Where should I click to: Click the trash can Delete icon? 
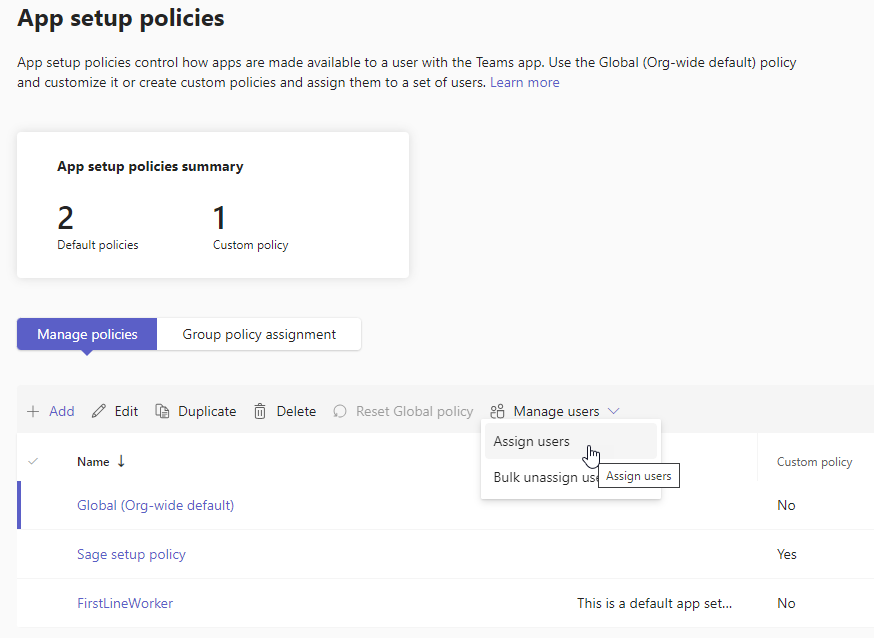[x=260, y=411]
